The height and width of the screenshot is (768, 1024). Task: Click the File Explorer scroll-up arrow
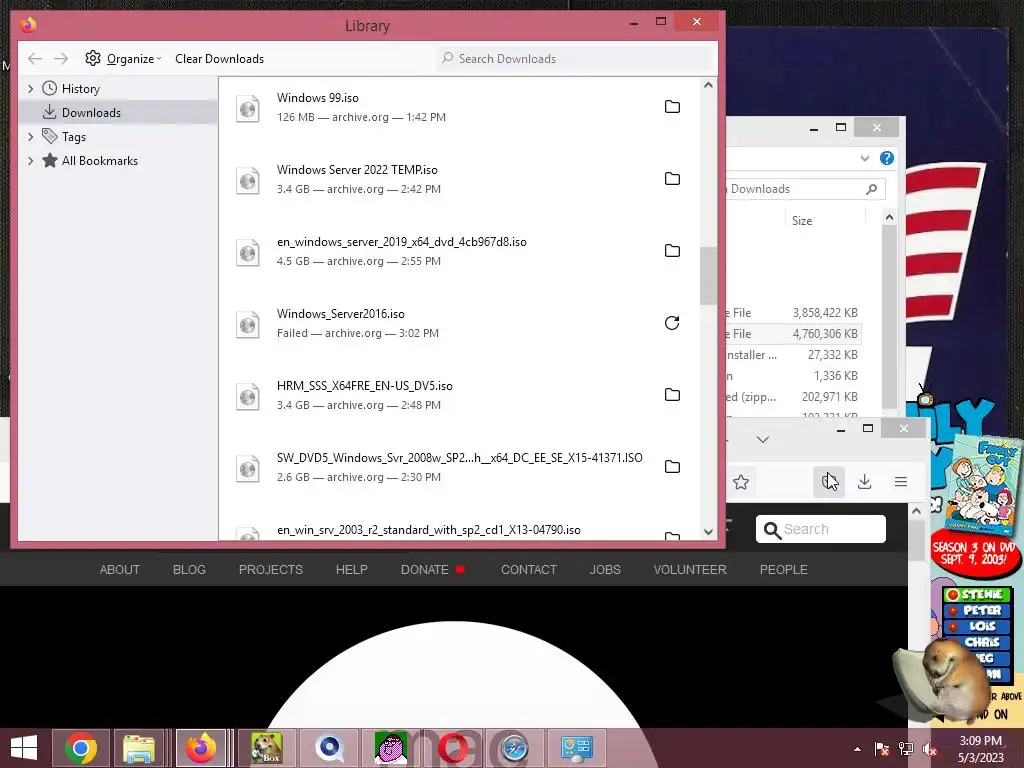889,217
